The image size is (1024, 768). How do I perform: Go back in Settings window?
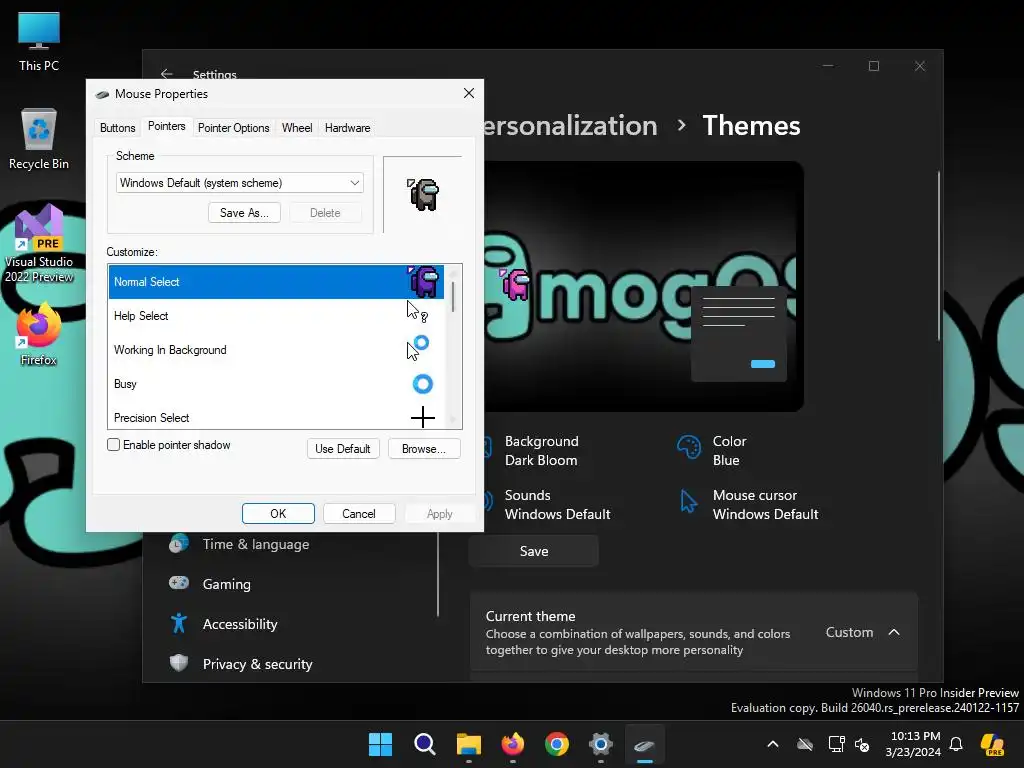pos(167,74)
